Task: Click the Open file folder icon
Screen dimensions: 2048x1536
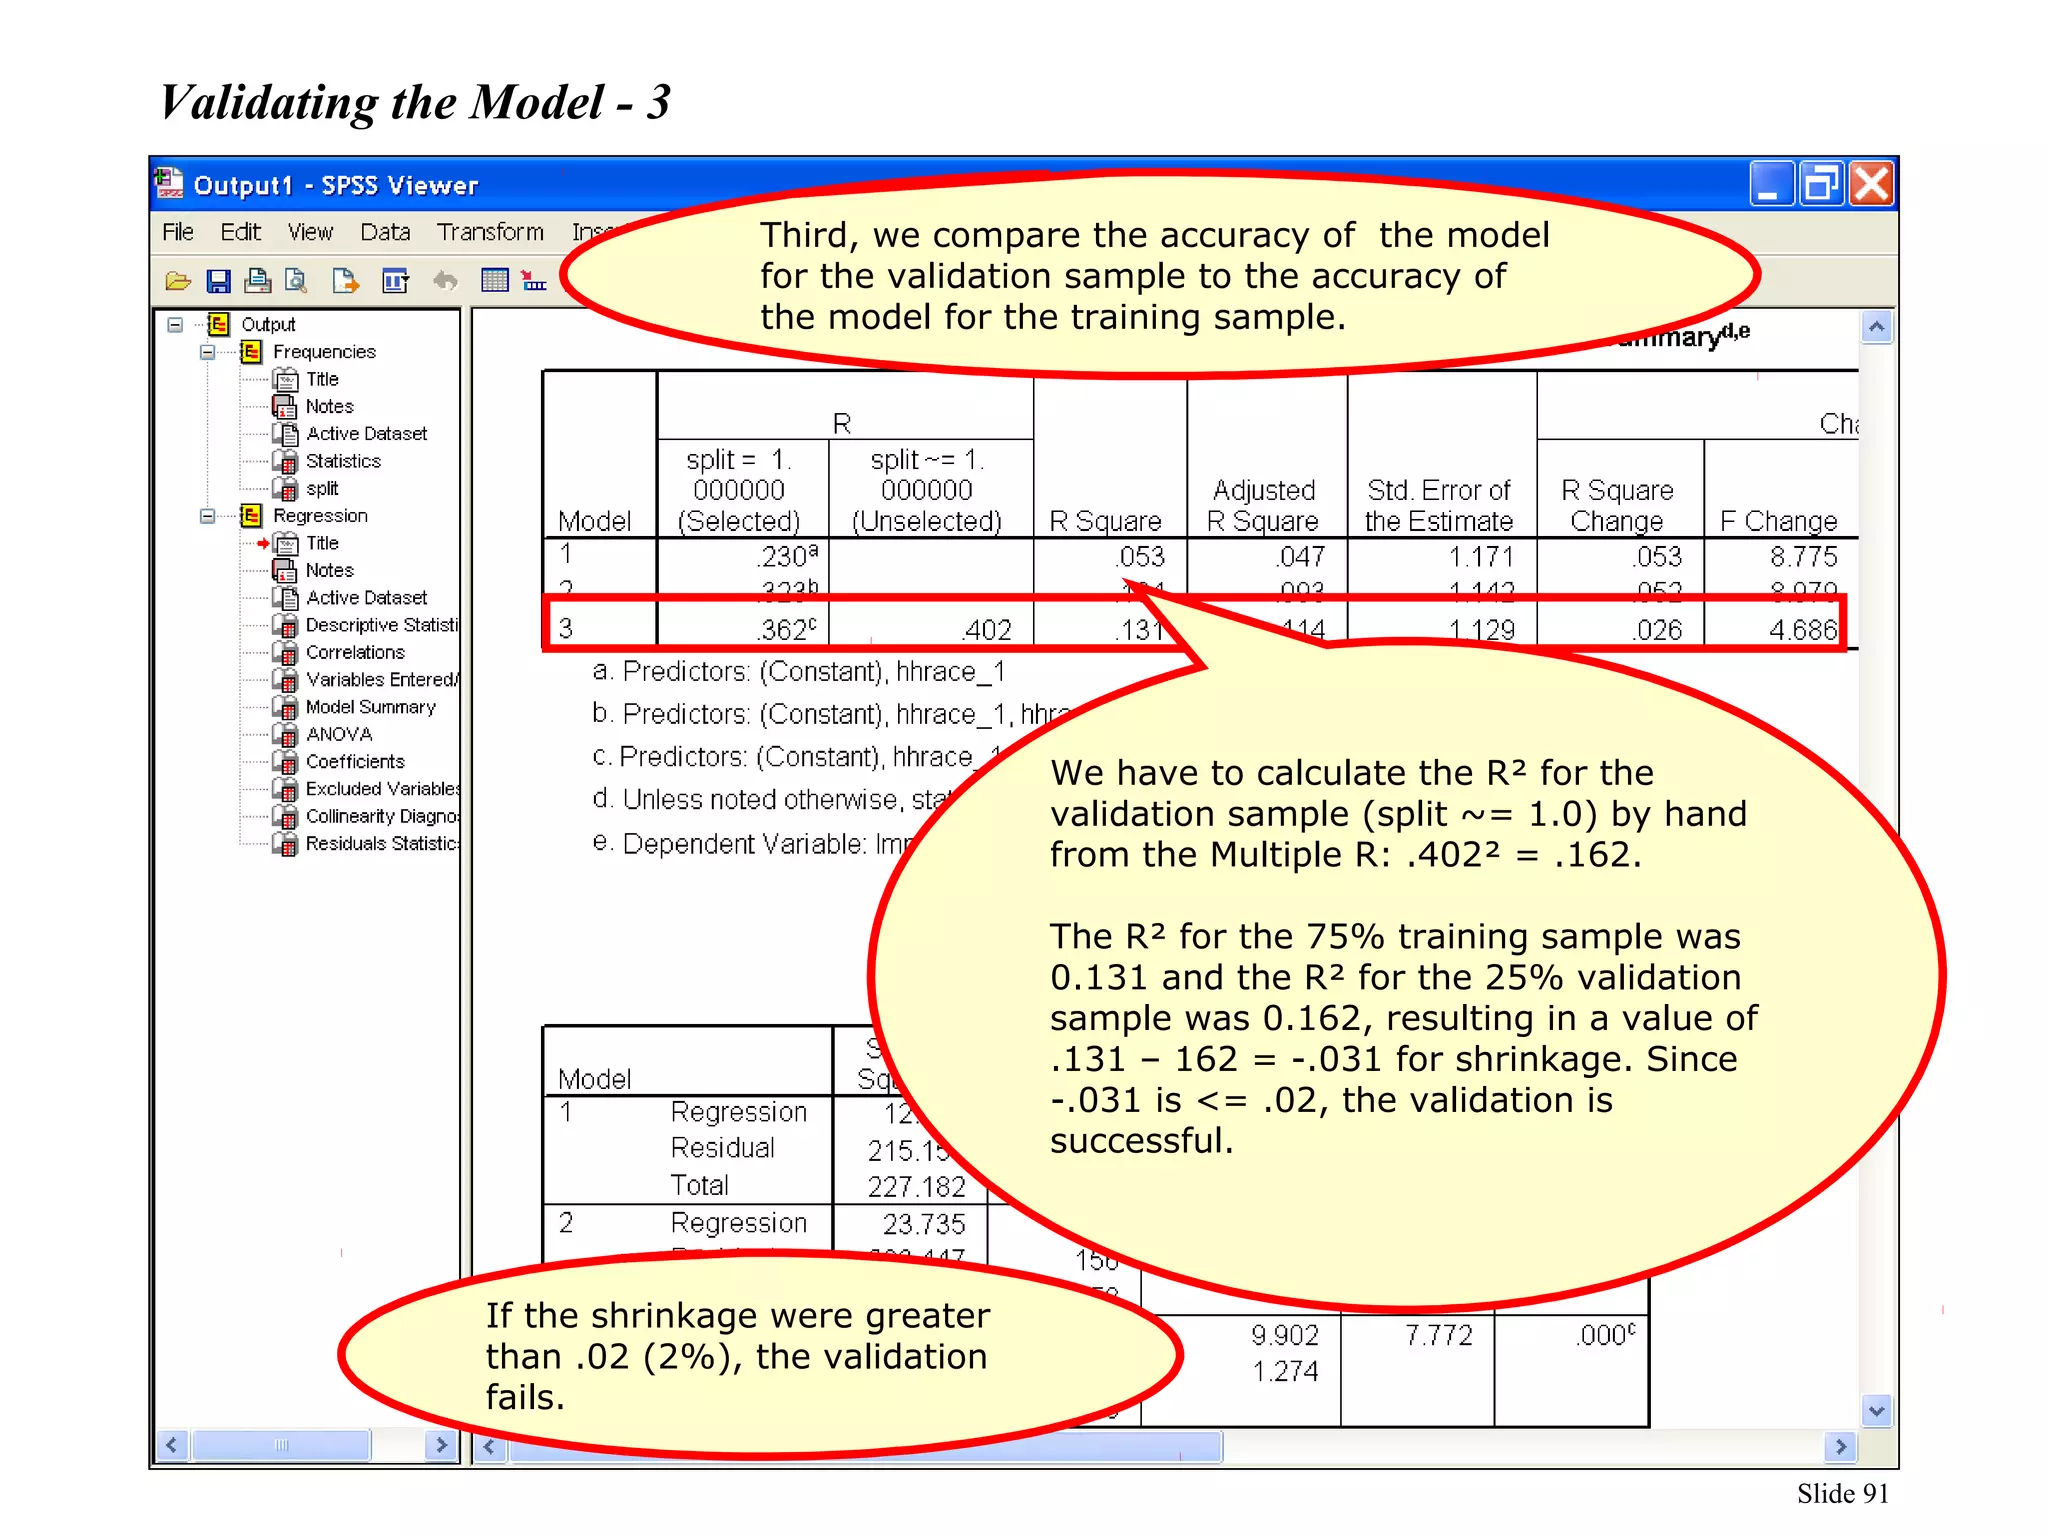Action: pos(178,281)
